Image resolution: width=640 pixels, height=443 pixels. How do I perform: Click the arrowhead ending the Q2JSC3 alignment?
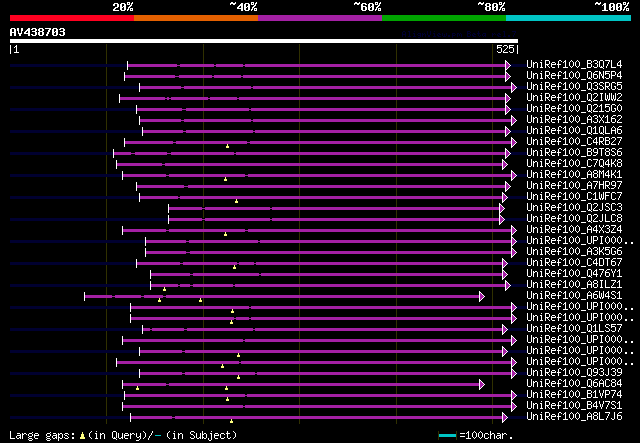click(502, 208)
